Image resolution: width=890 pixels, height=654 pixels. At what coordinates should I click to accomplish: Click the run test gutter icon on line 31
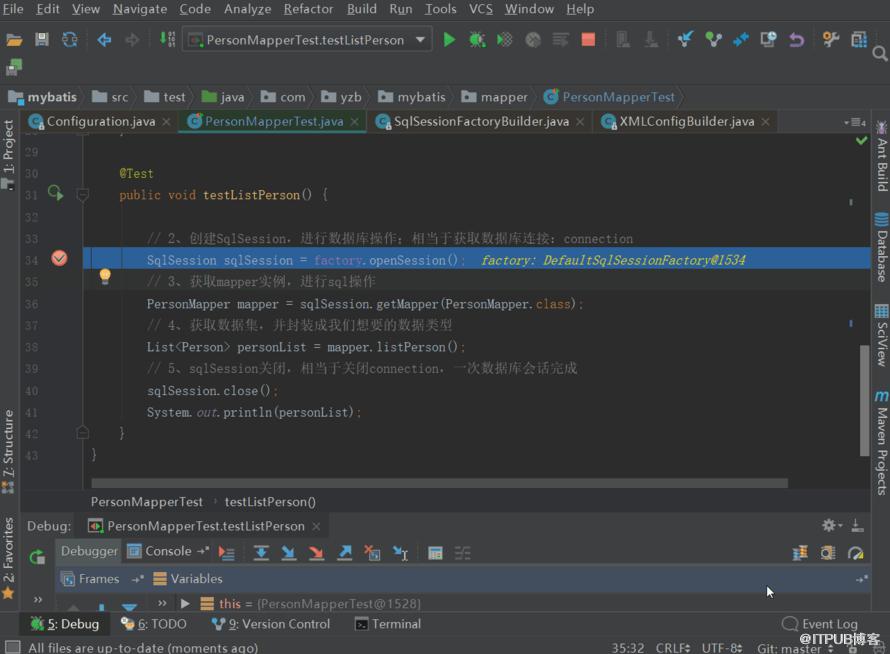tap(56, 193)
